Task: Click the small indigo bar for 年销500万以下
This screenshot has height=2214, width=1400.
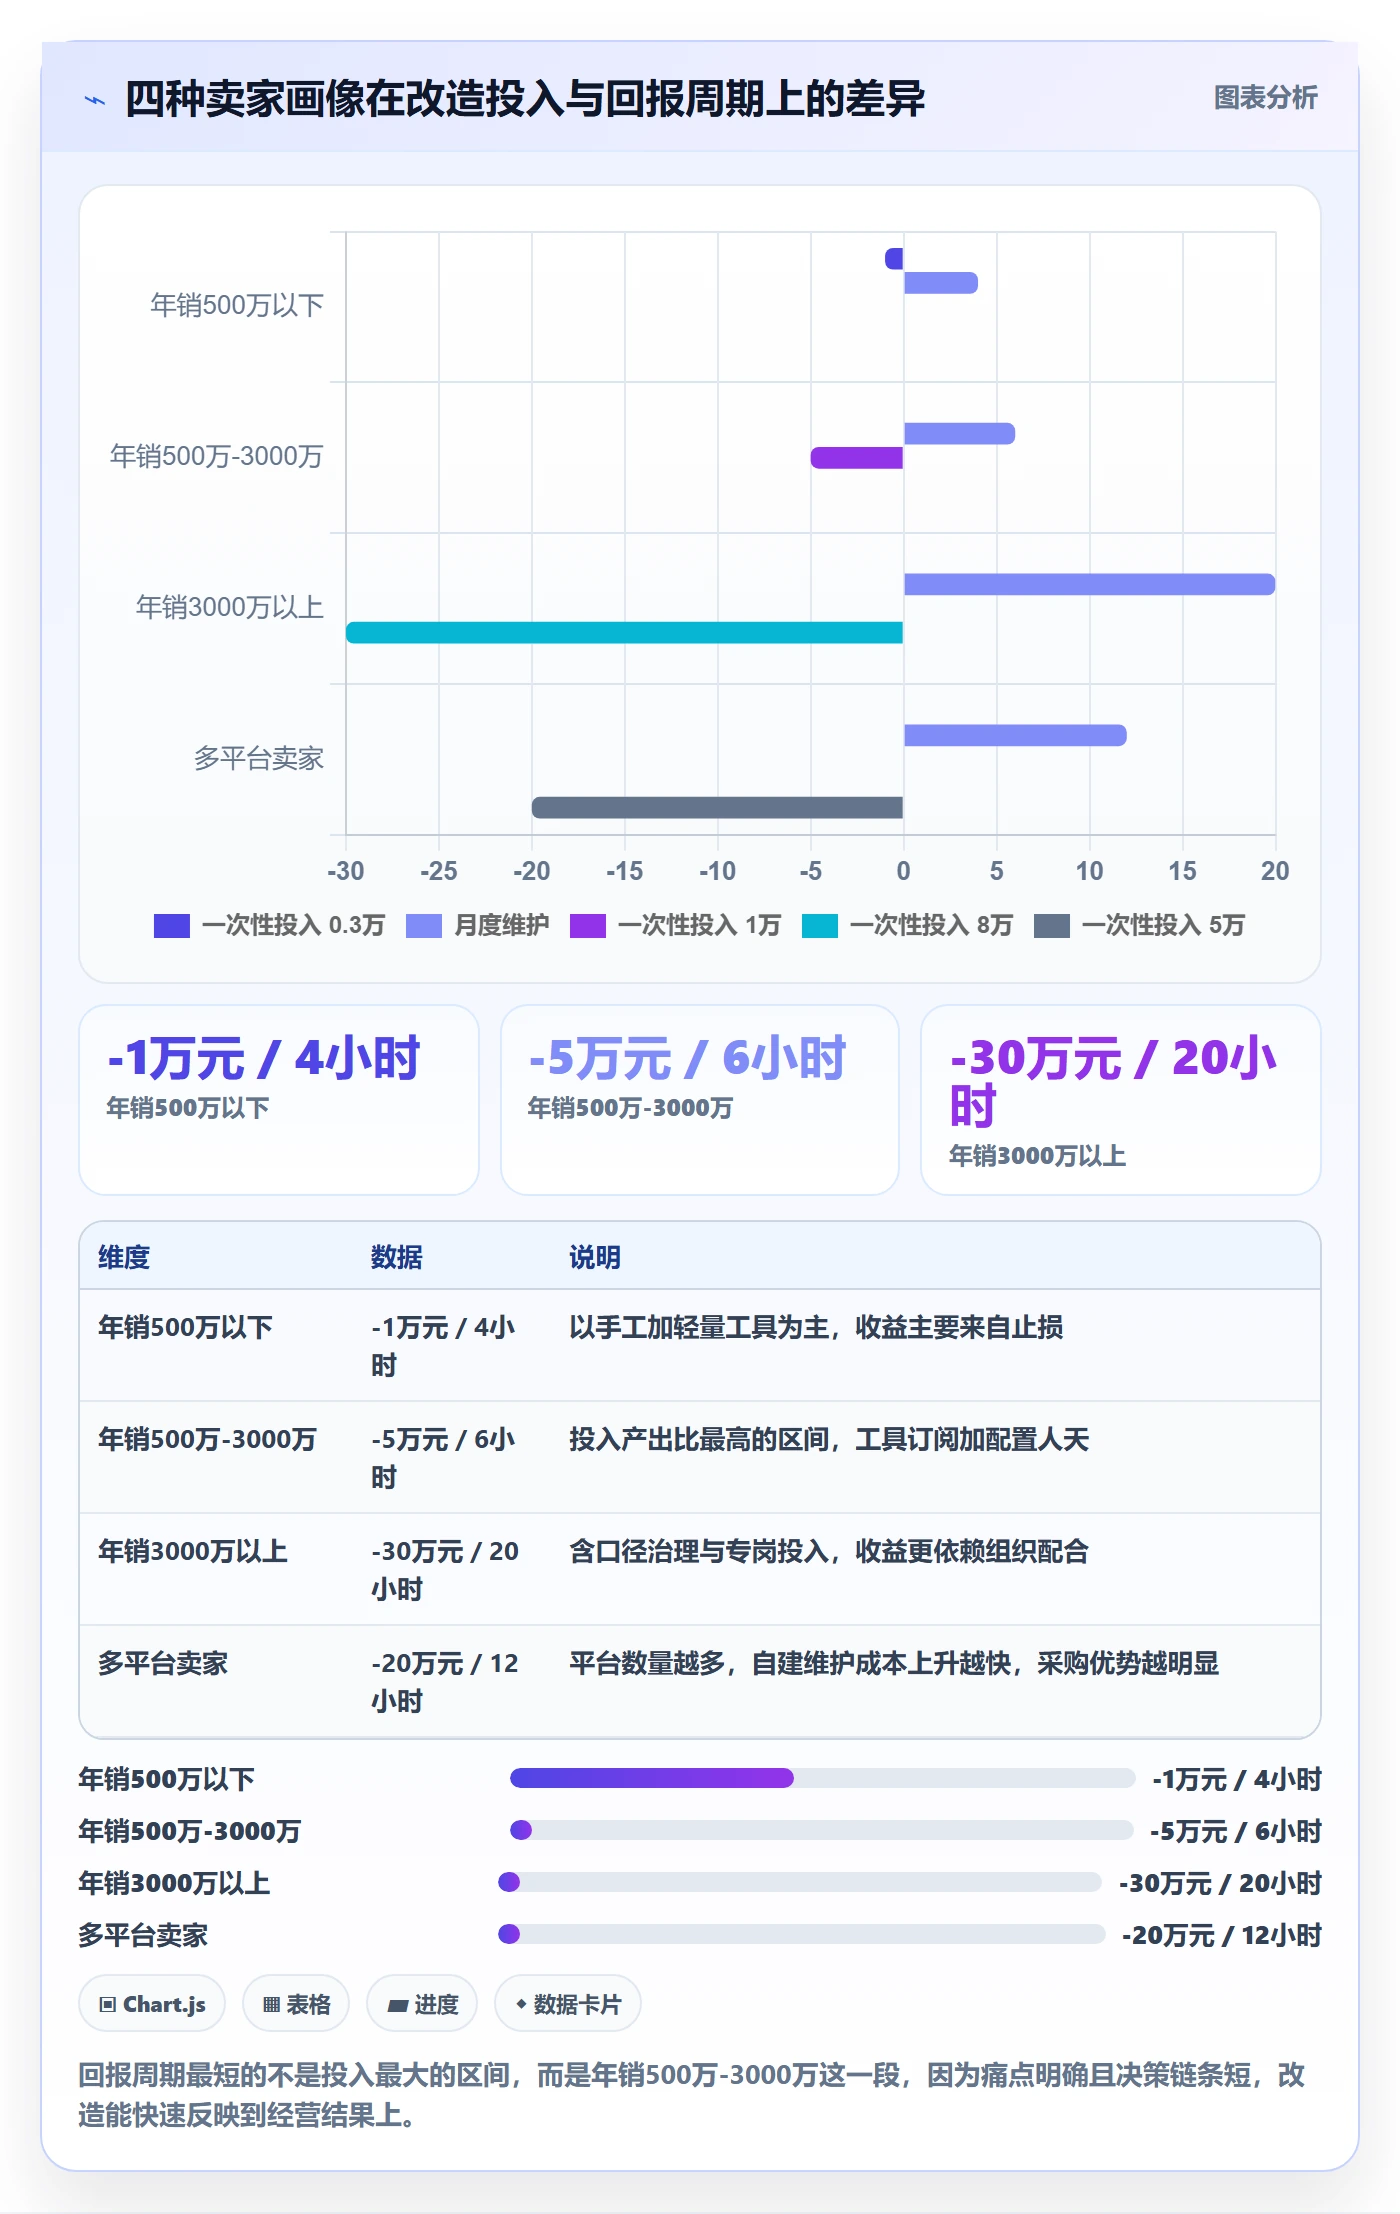Action: [x=894, y=258]
